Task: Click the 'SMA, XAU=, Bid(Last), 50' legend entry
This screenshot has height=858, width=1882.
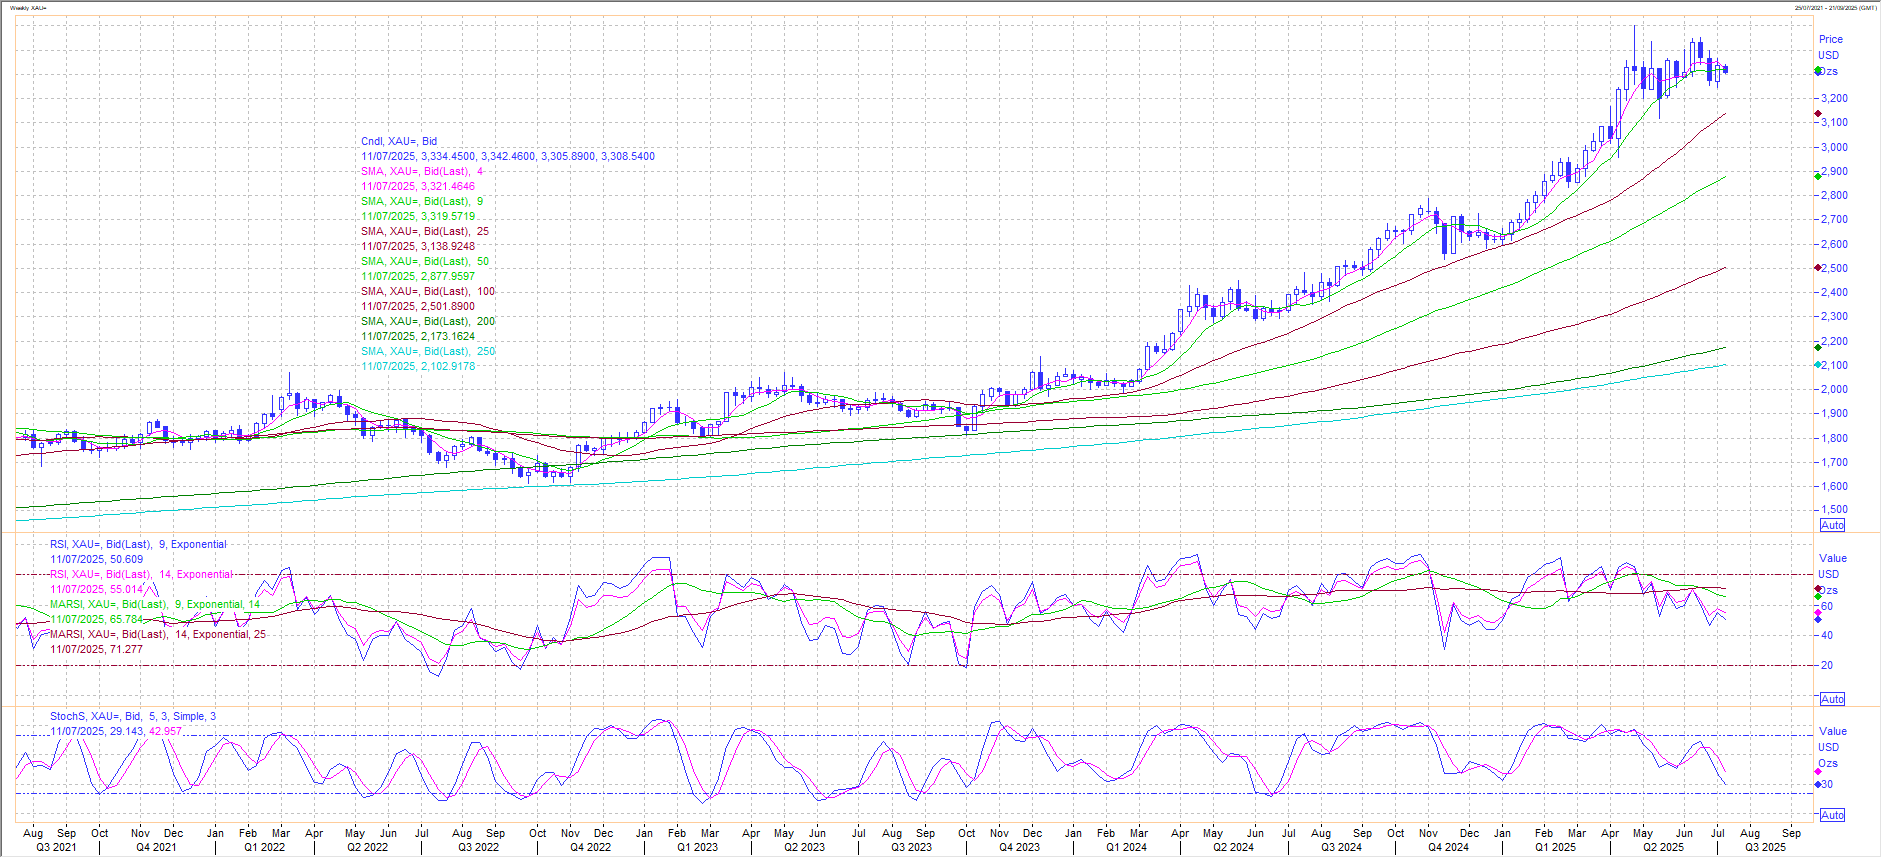Action: (x=425, y=261)
